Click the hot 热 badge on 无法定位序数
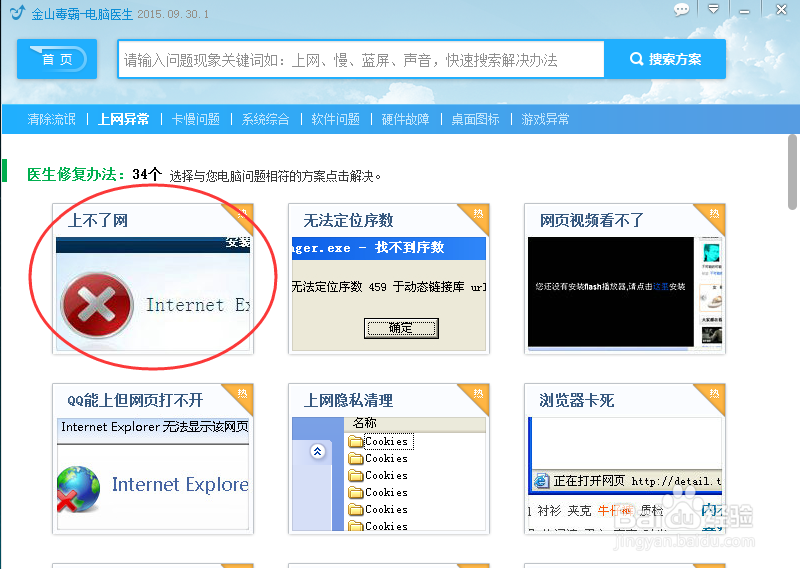 pyautogui.click(x=478, y=214)
